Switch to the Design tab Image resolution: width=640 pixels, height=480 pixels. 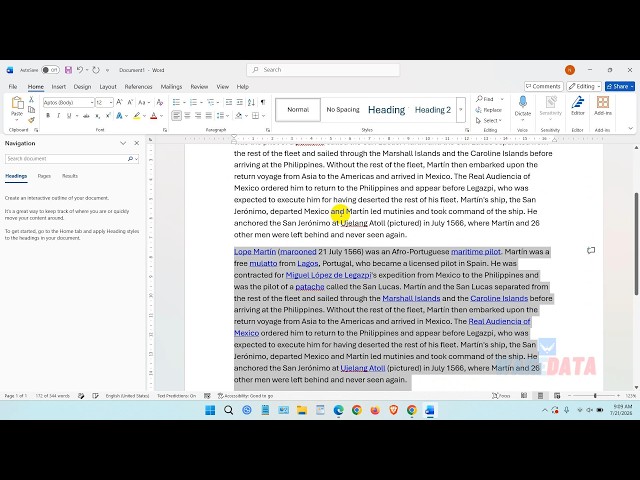(x=82, y=87)
